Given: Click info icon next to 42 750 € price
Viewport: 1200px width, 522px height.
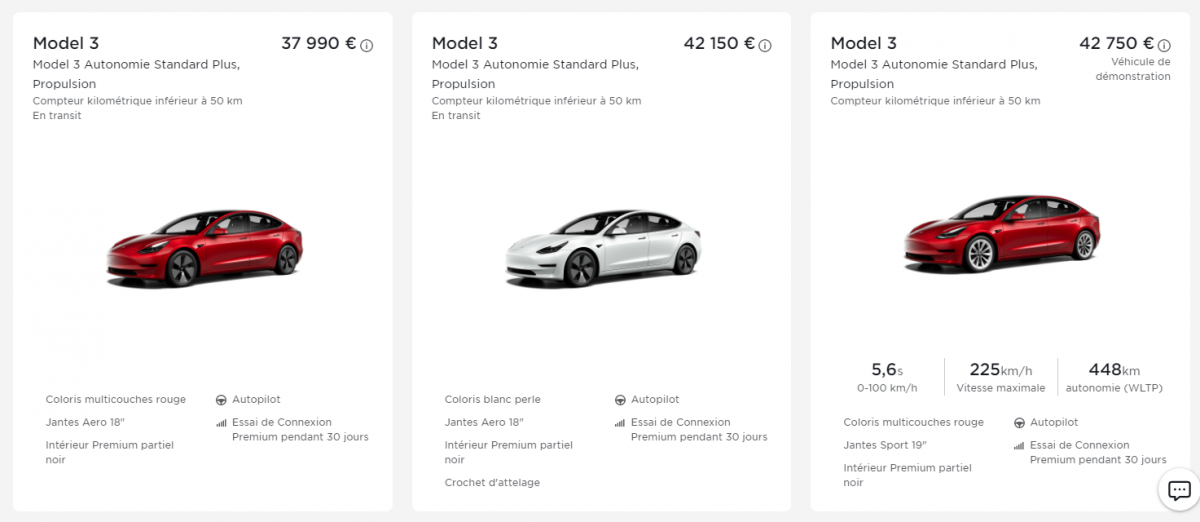Looking at the screenshot, I should tap(1164, 45).
